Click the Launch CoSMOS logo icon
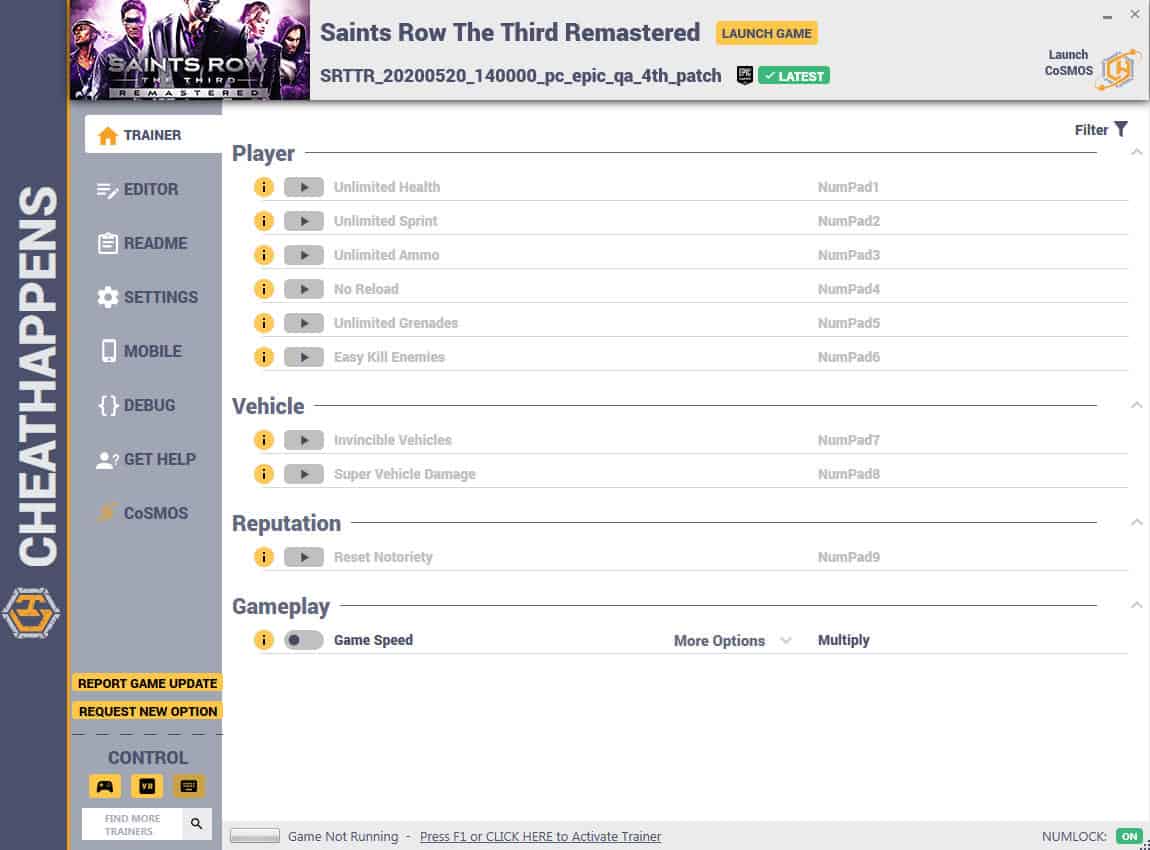The height and width of the screenshot is (850, 1150). click(x=1119, y=70)
